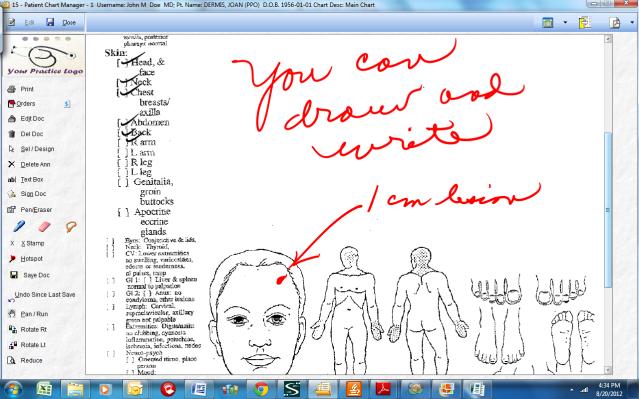Open the Edit menu in top toolbar
Screen dimensions: 639x399
coord(29,22)
